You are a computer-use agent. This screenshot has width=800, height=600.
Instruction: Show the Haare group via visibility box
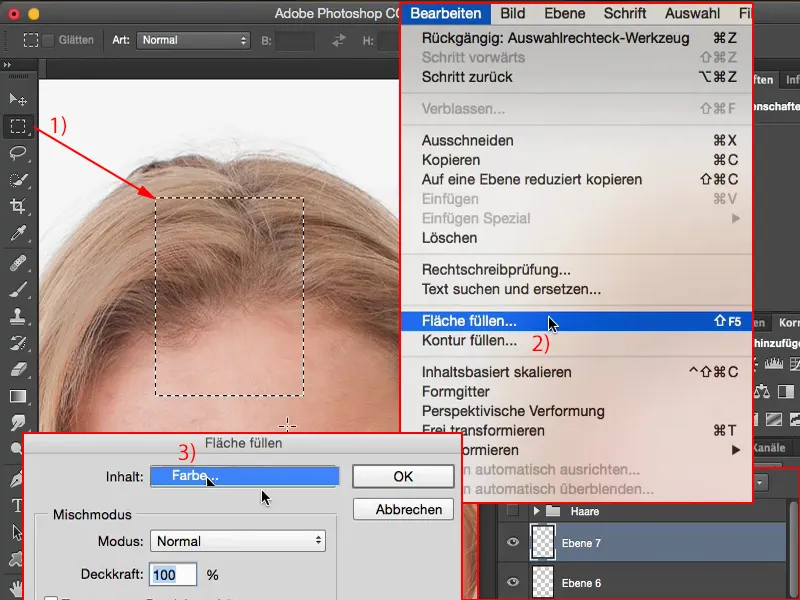(x=513, y=510)
